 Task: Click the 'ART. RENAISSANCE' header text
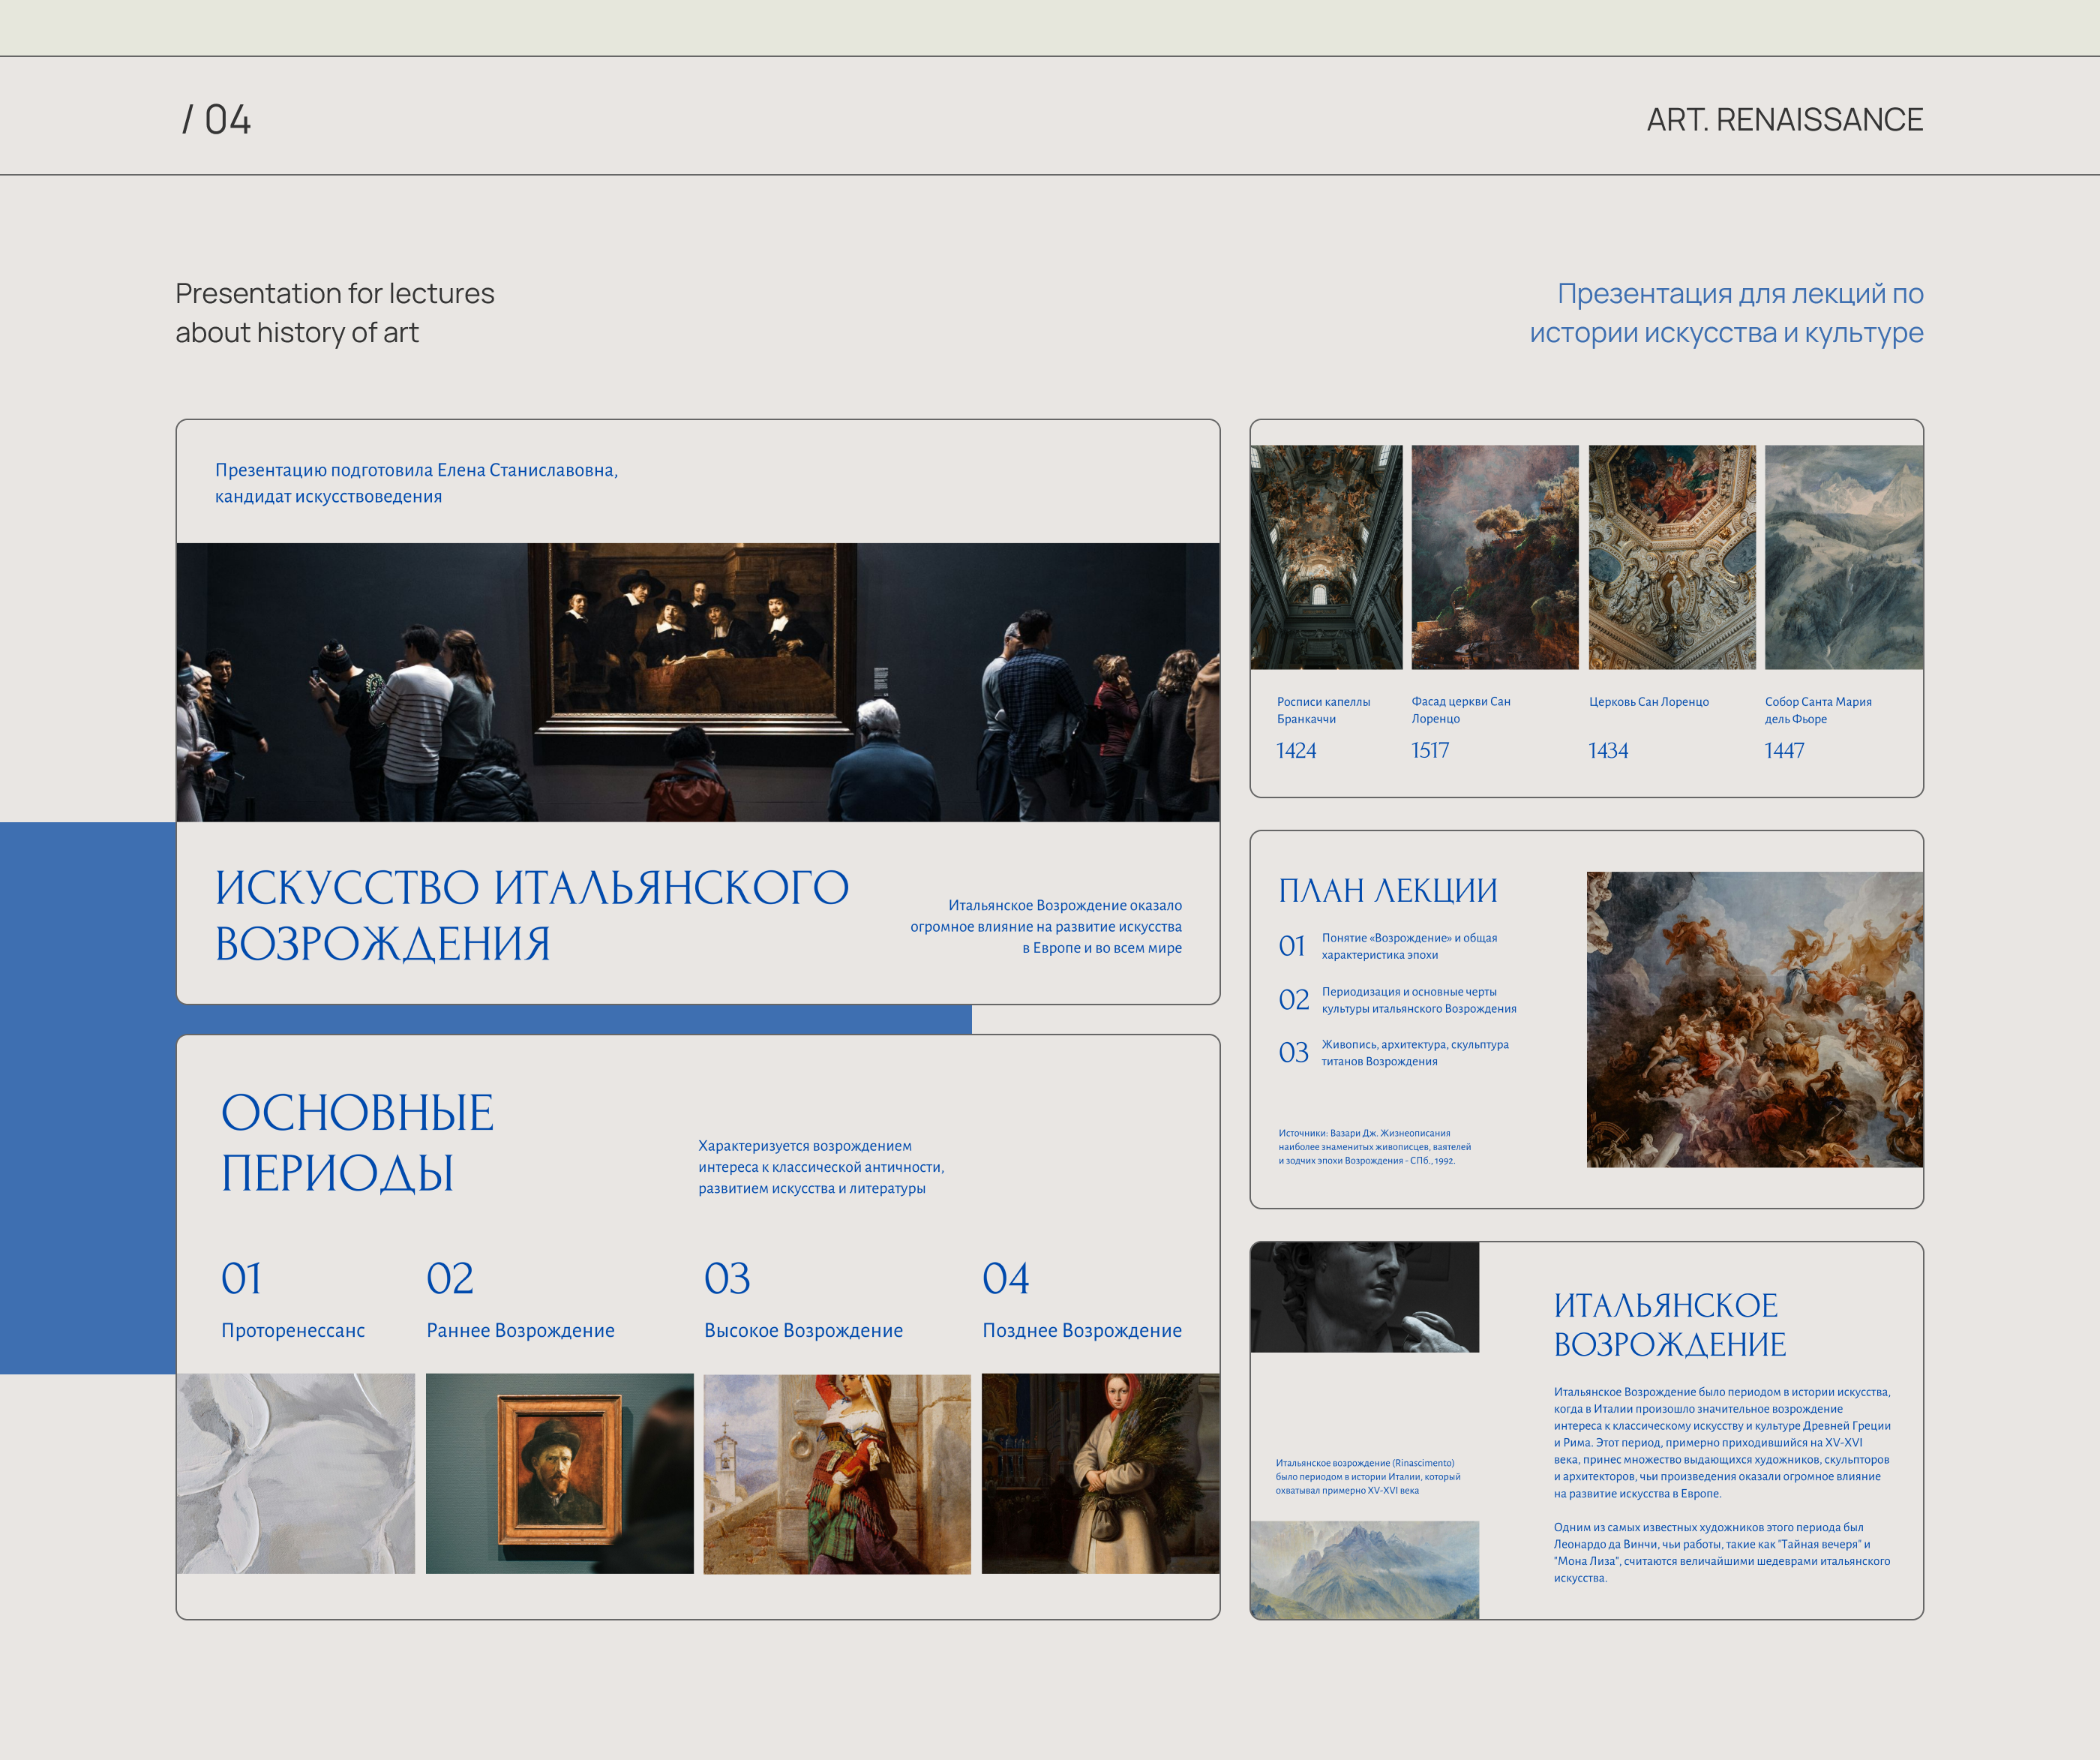coord(1784,120)
